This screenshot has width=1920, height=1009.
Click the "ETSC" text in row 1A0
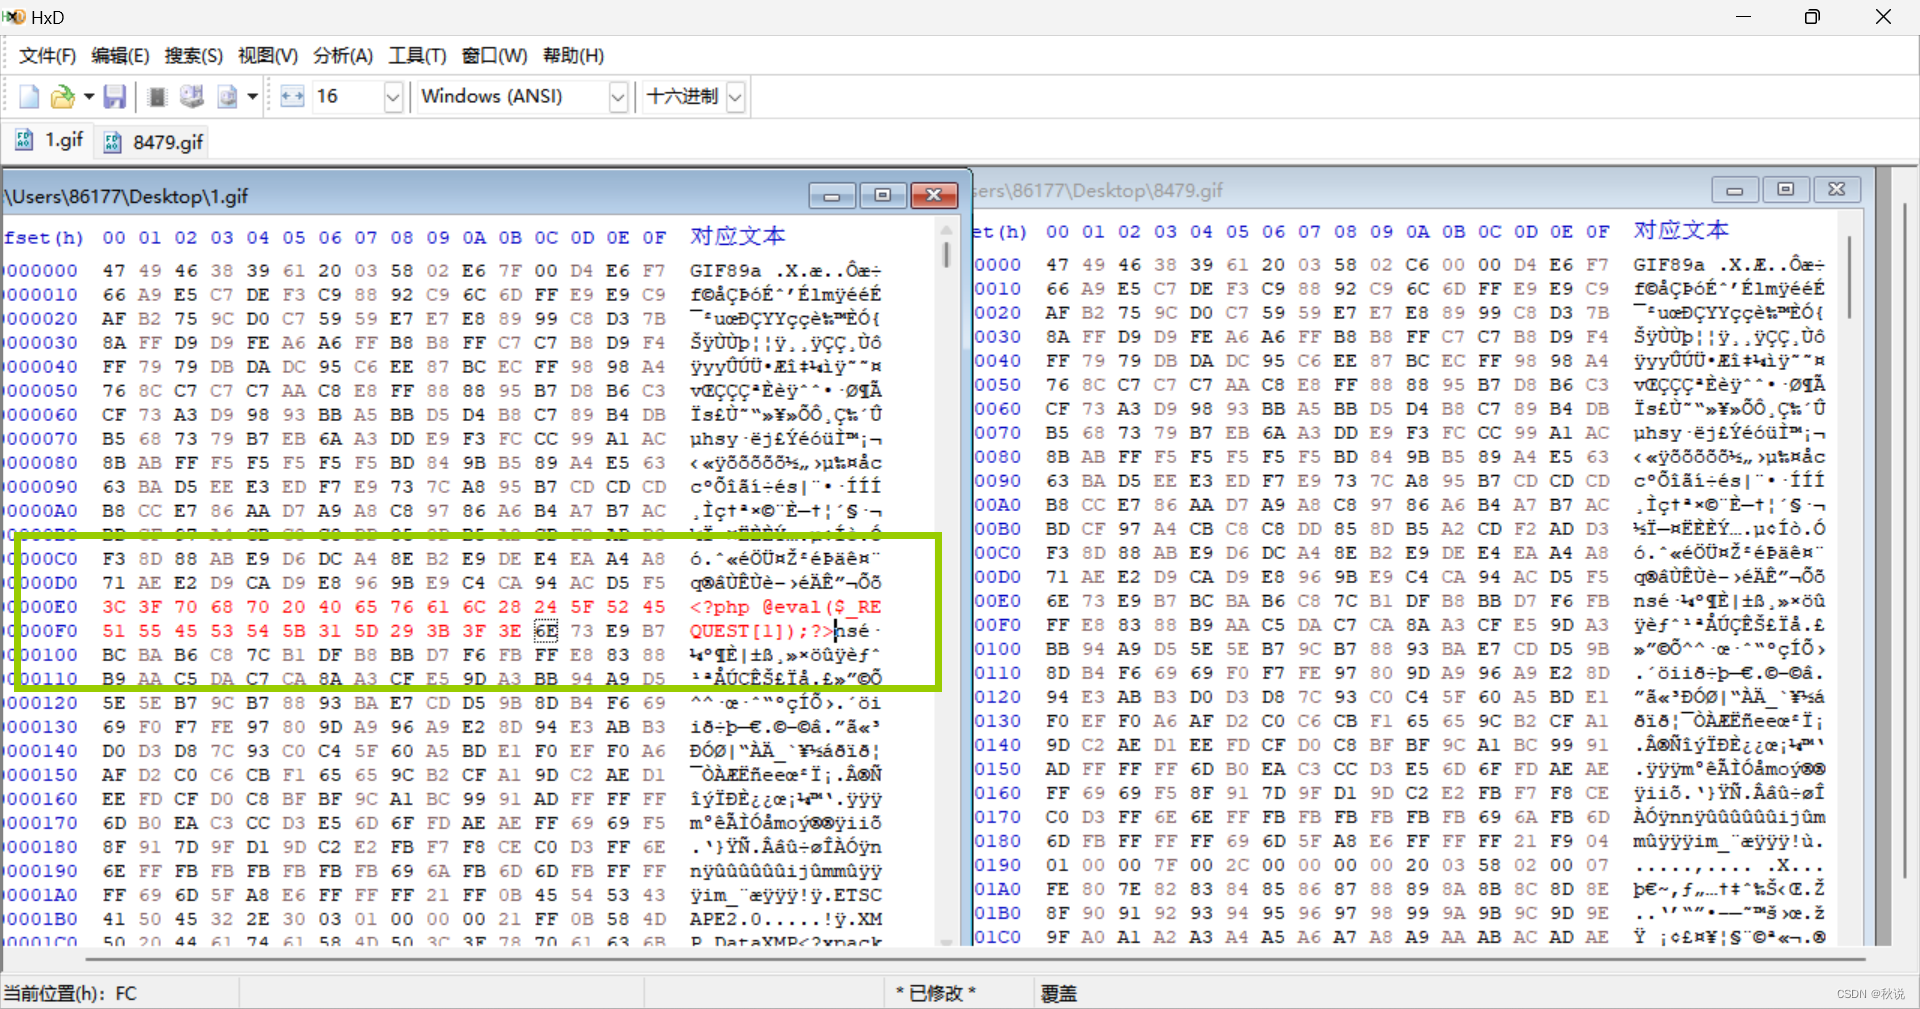click(x=858, y=895)
